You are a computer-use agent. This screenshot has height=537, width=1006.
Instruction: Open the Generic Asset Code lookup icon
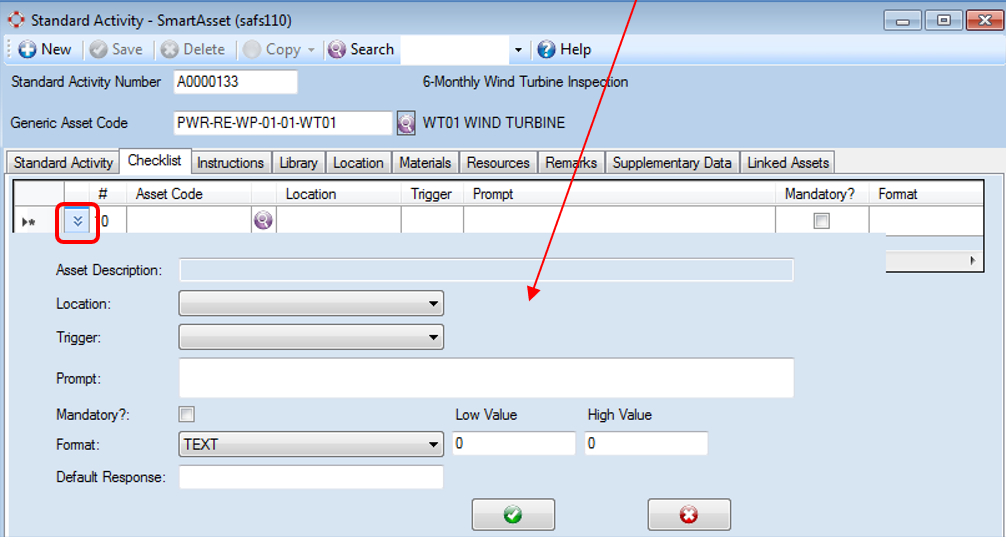point(405,123)
